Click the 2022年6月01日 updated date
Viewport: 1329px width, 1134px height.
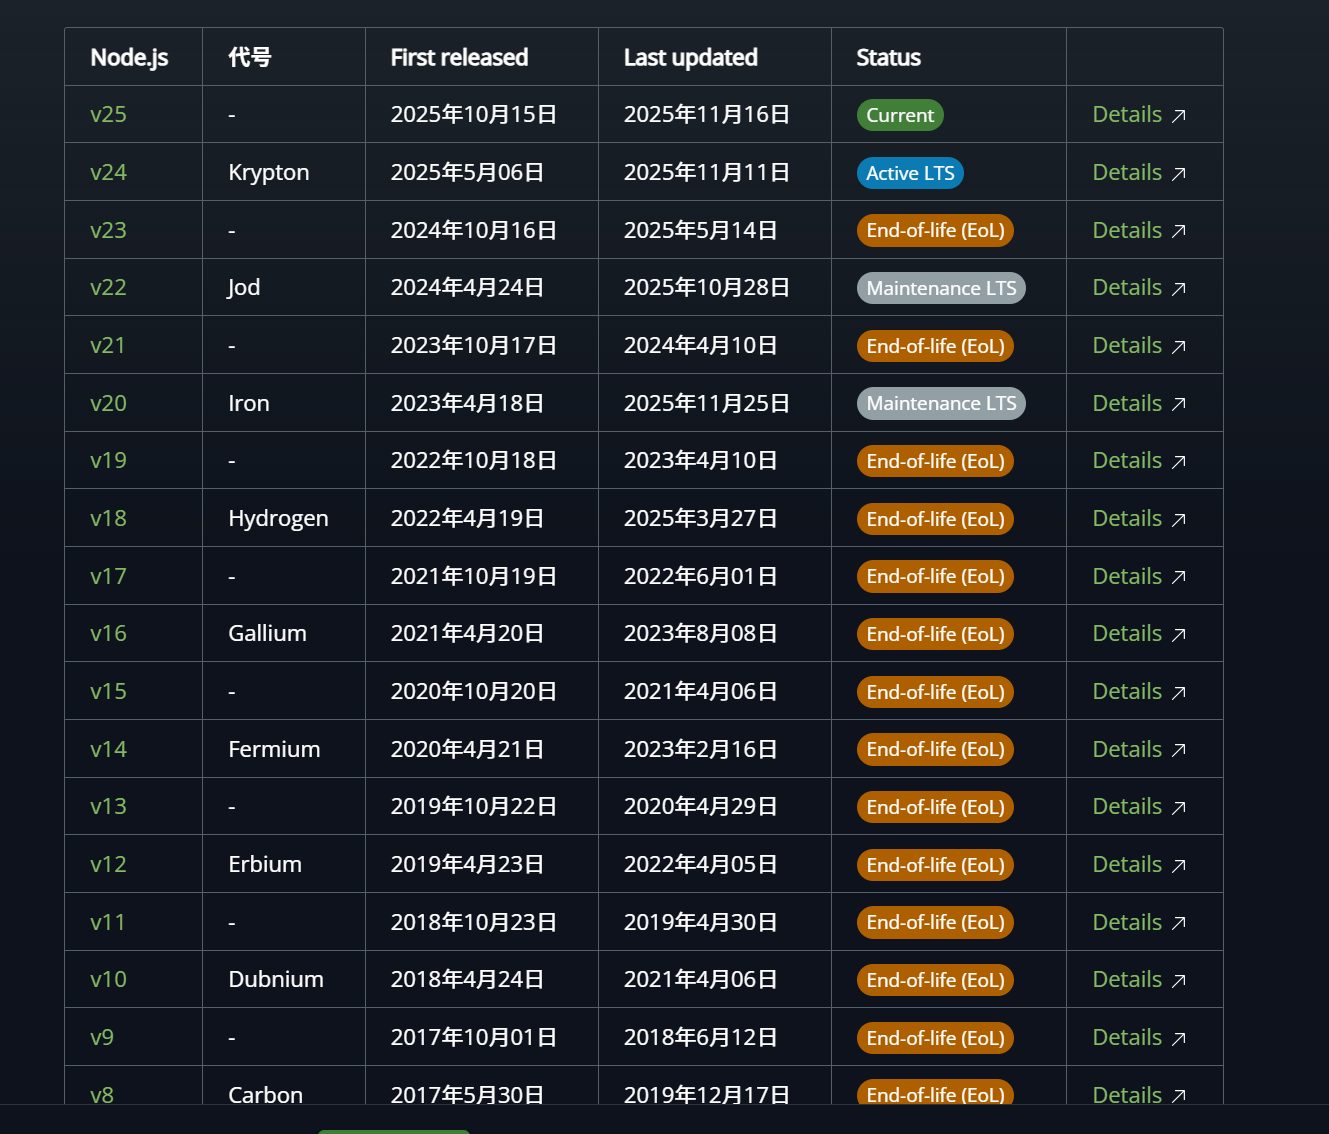700,576
